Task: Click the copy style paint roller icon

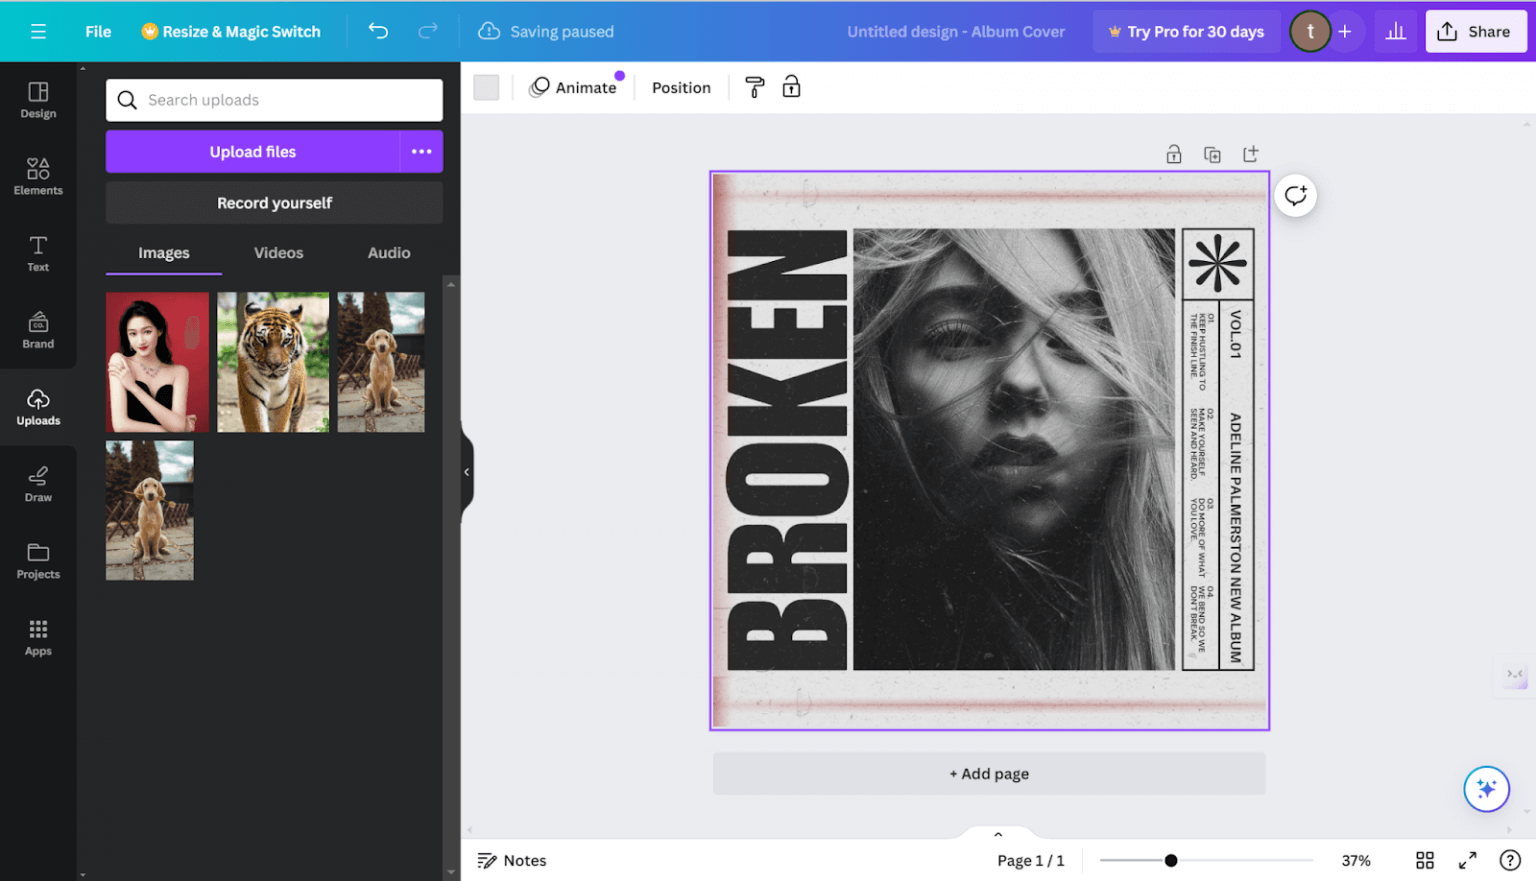Action: [x=755, y=88]
